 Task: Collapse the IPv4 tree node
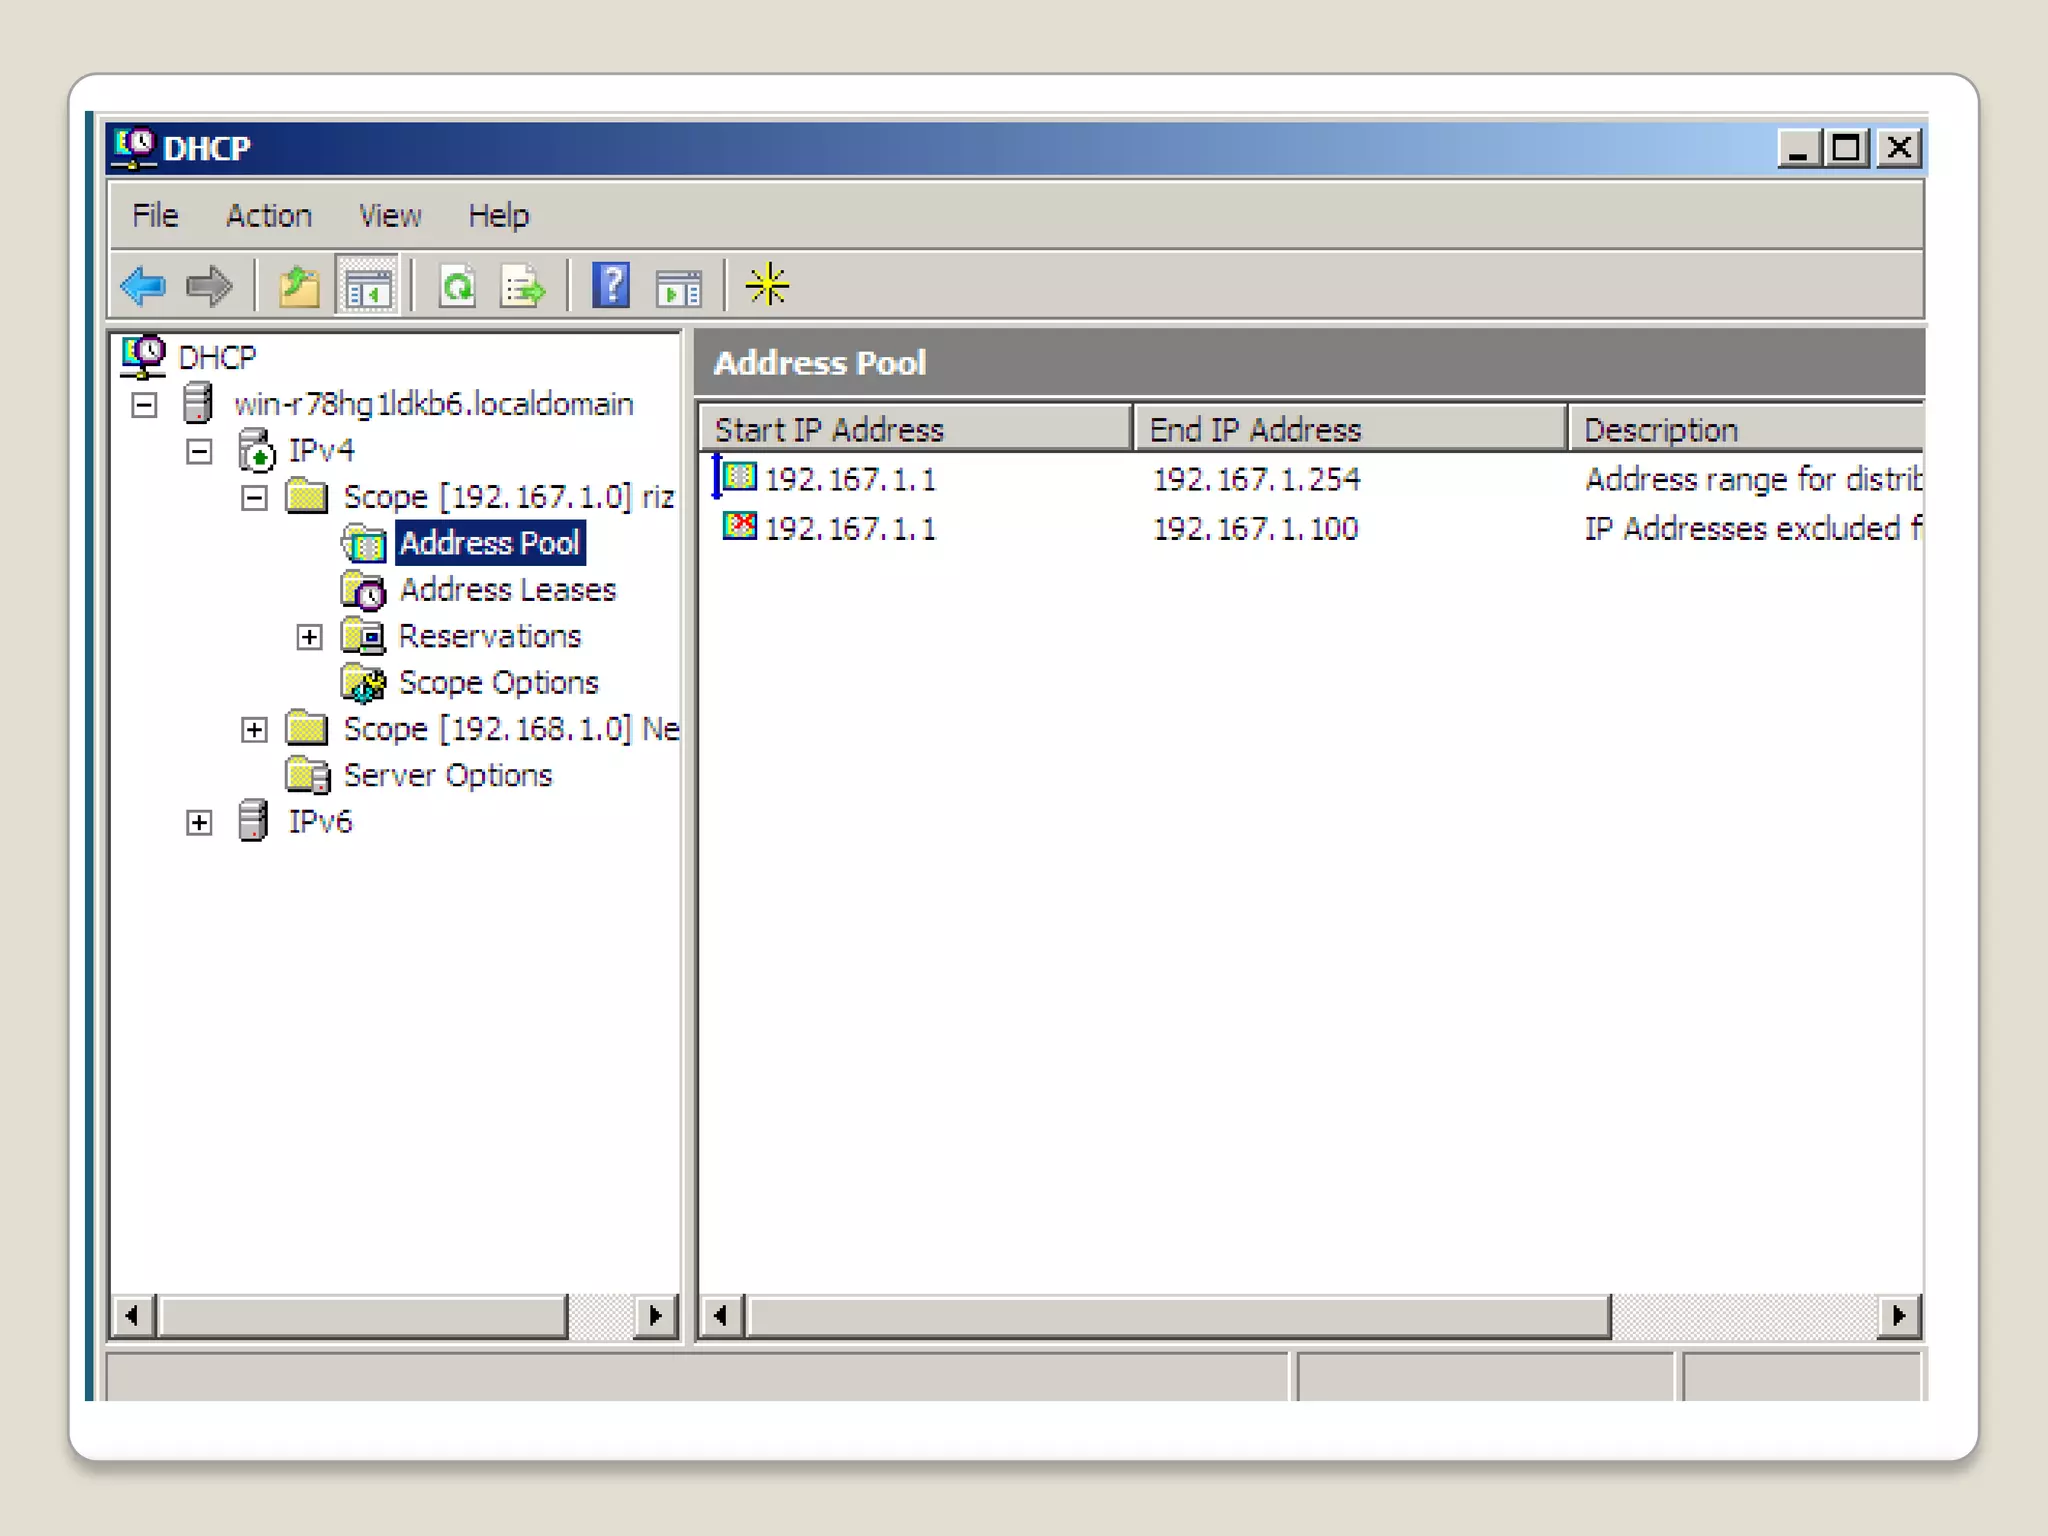(199, 452)
